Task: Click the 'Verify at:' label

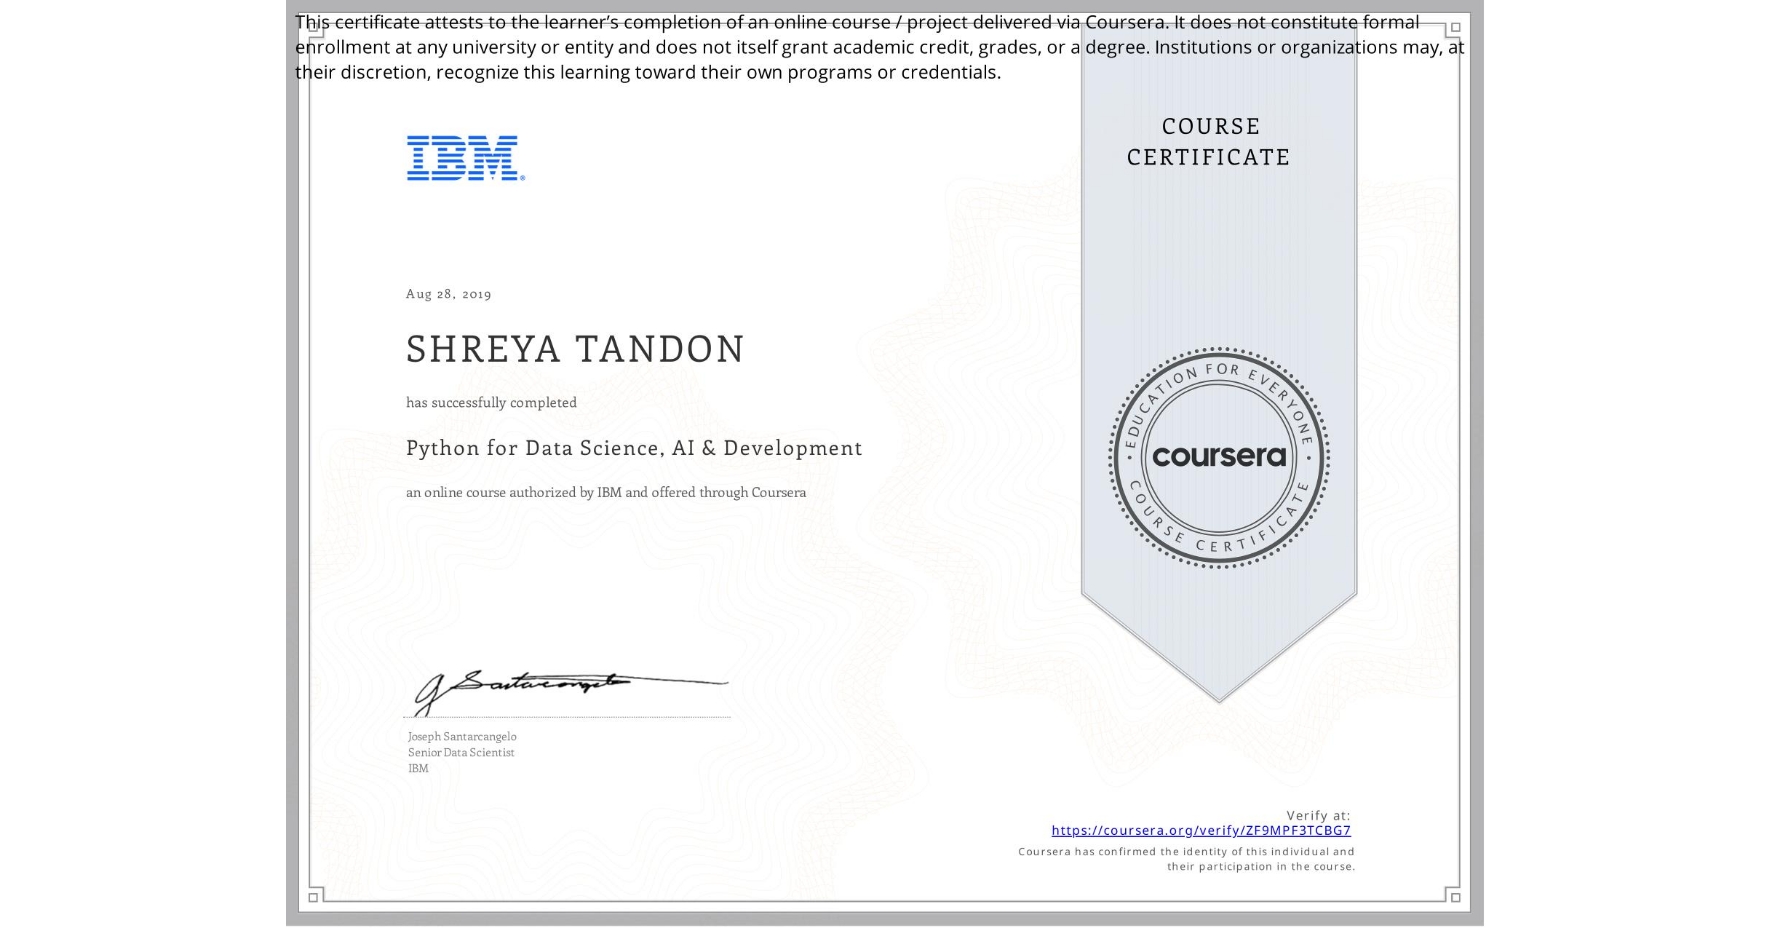Action: pyautogui.click(x=1318, y=815)
